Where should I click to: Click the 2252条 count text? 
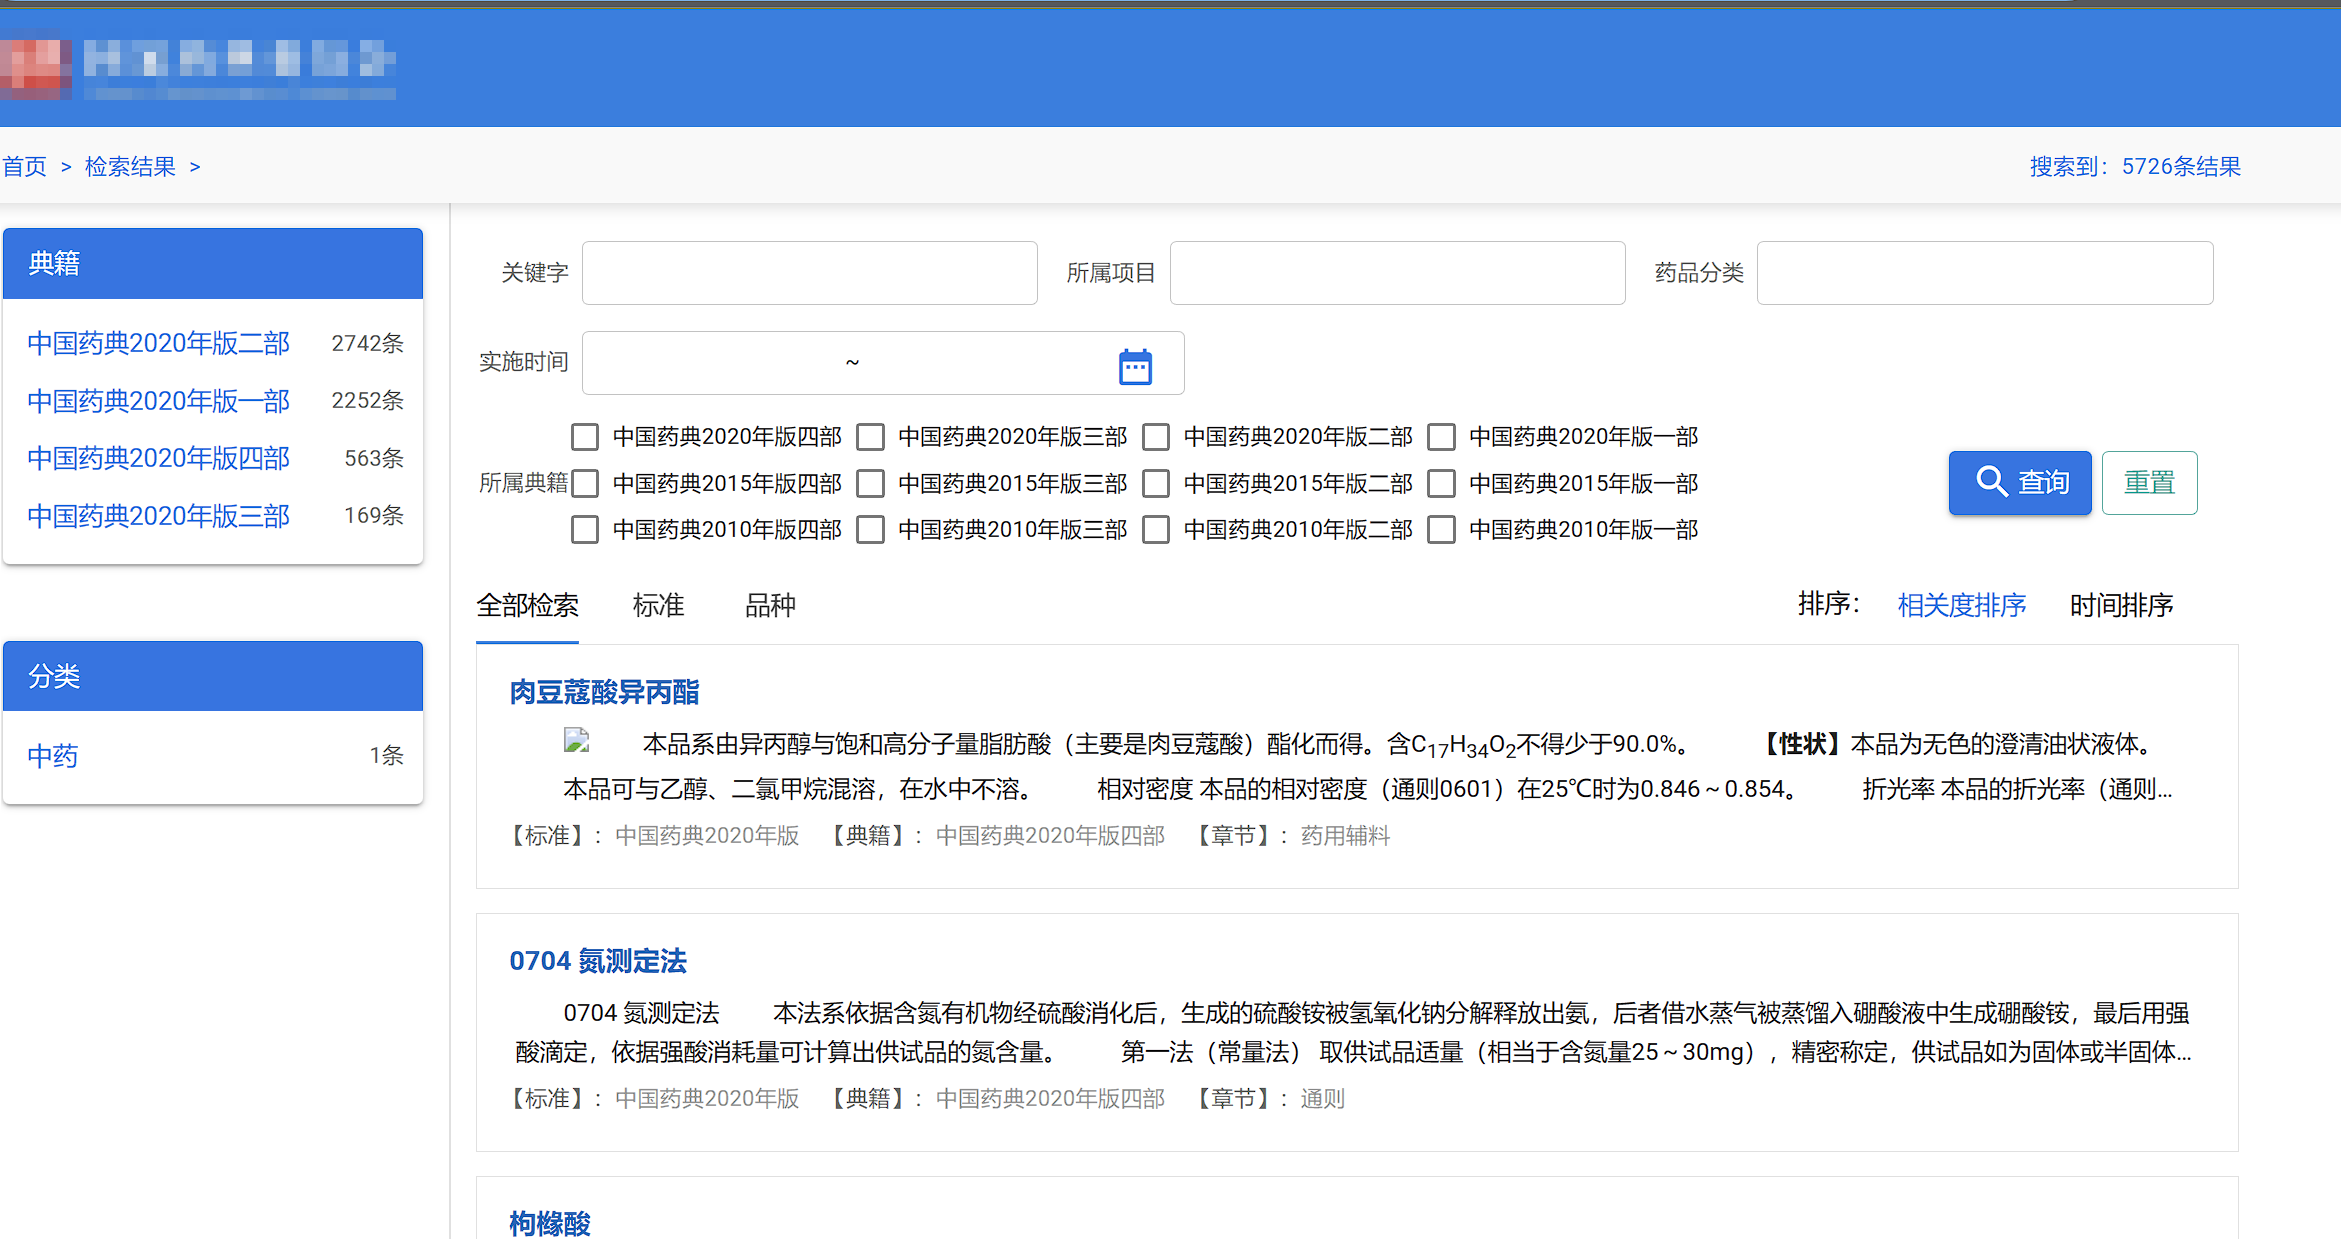pyautogui.click(x=367, y=400)
